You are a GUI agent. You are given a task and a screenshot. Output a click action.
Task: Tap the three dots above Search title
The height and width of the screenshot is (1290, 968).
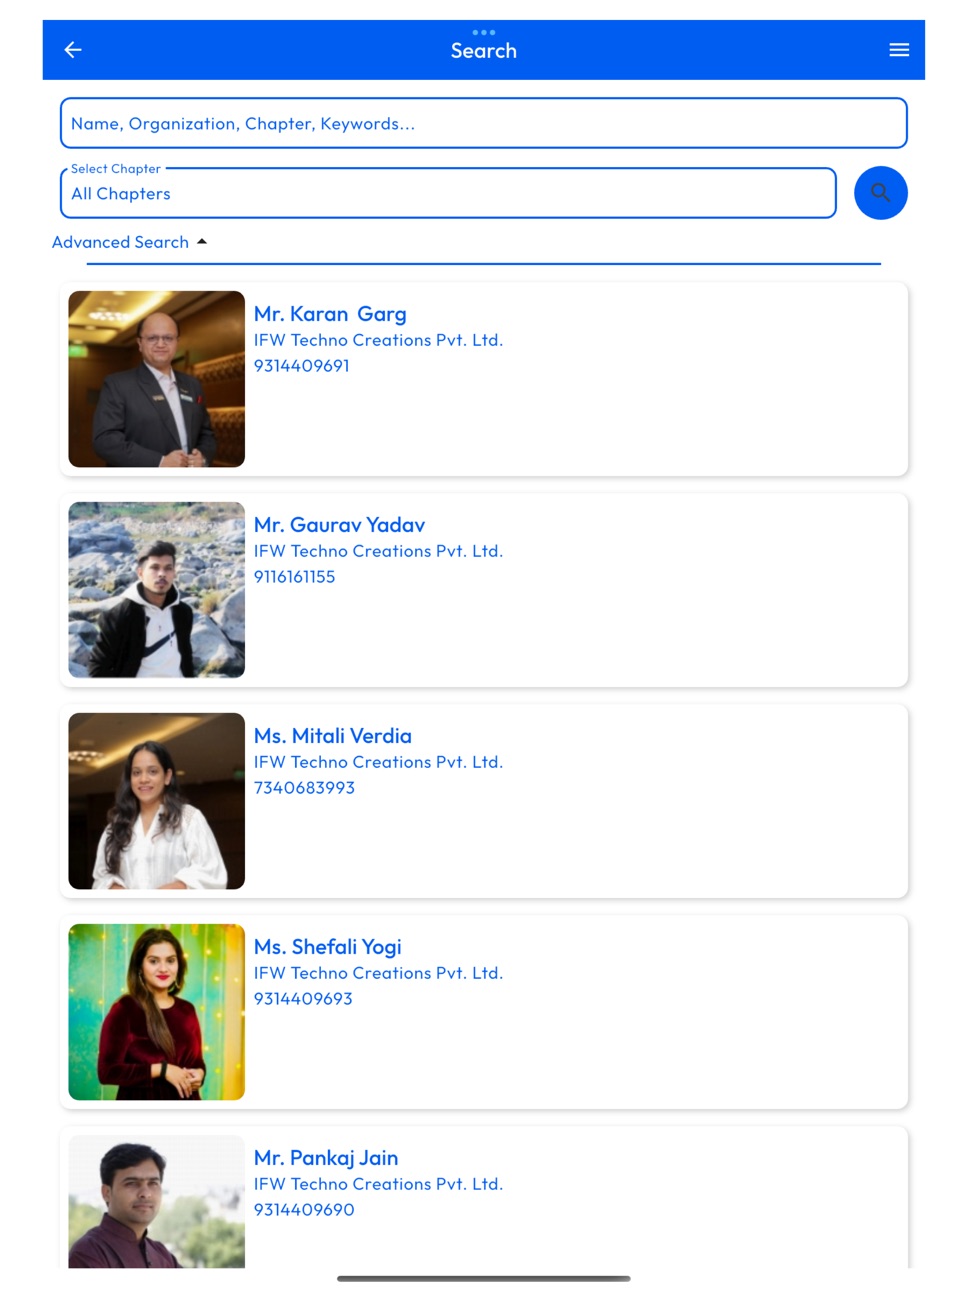coord(484,32)
